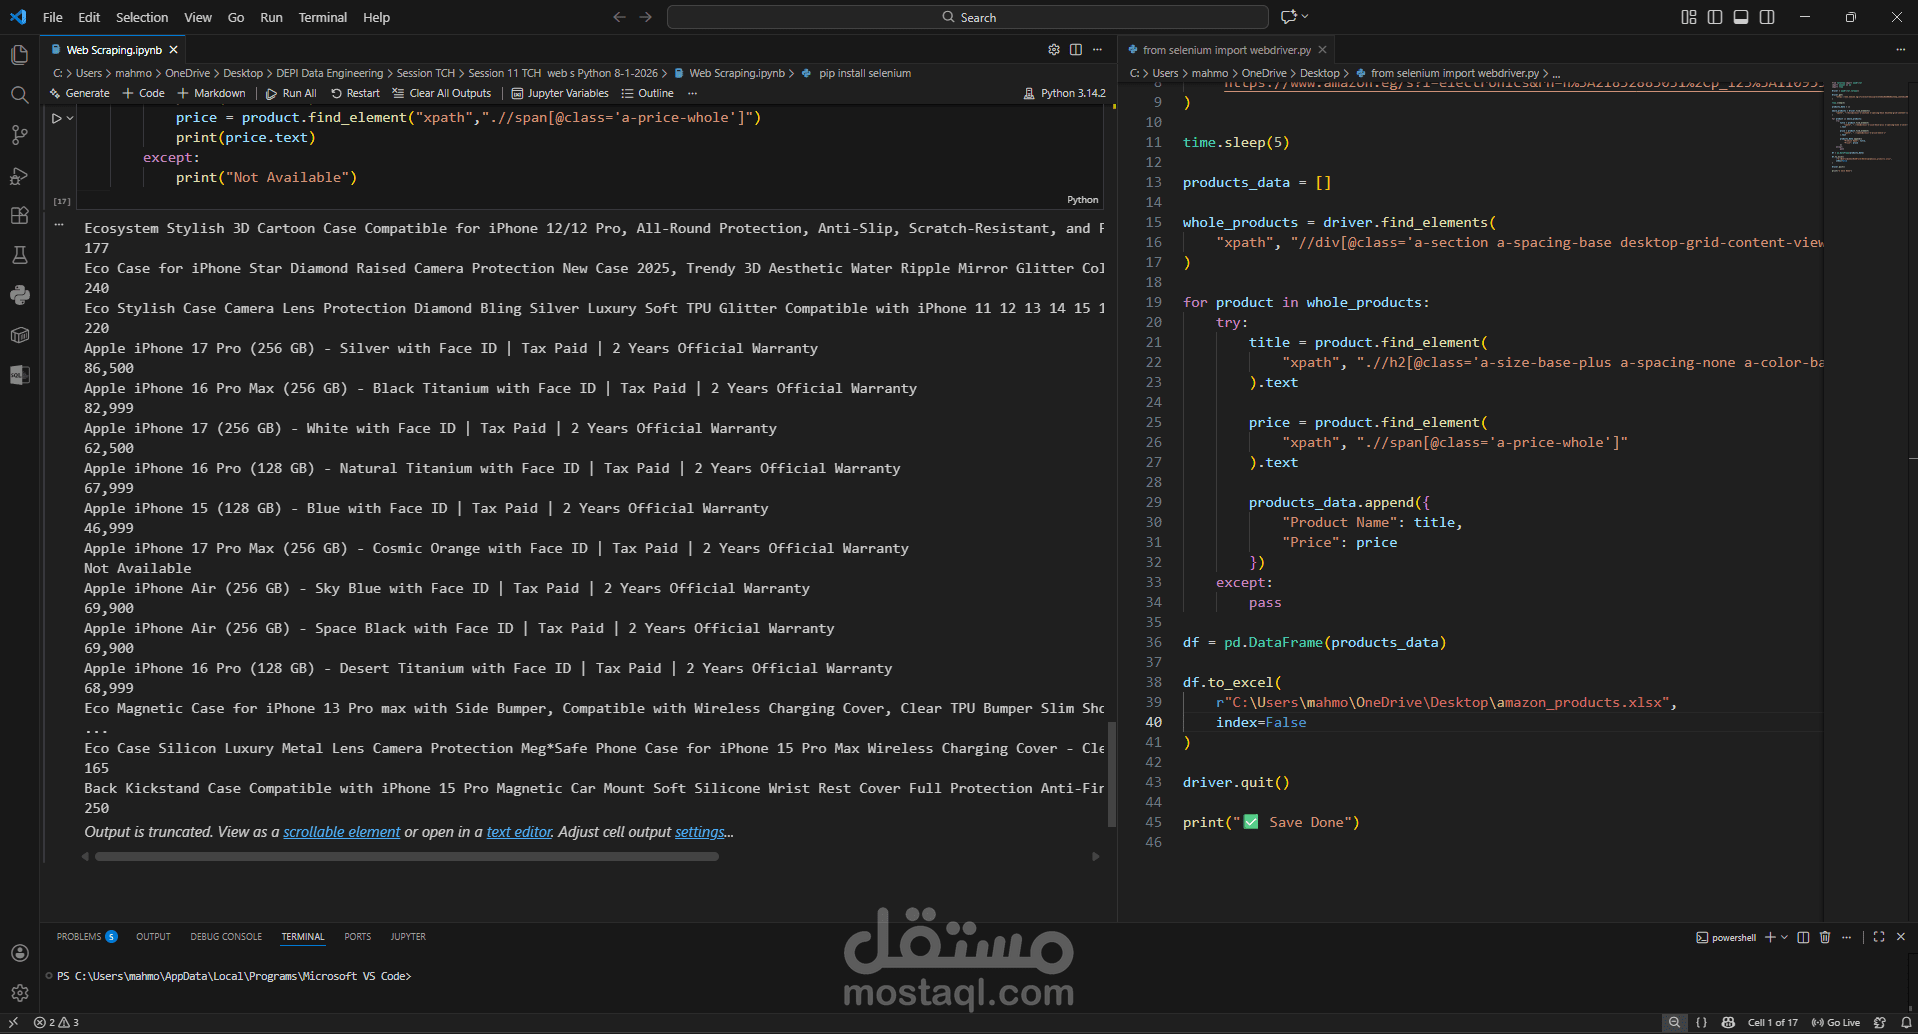Open the Selection menu

[142, 17]
